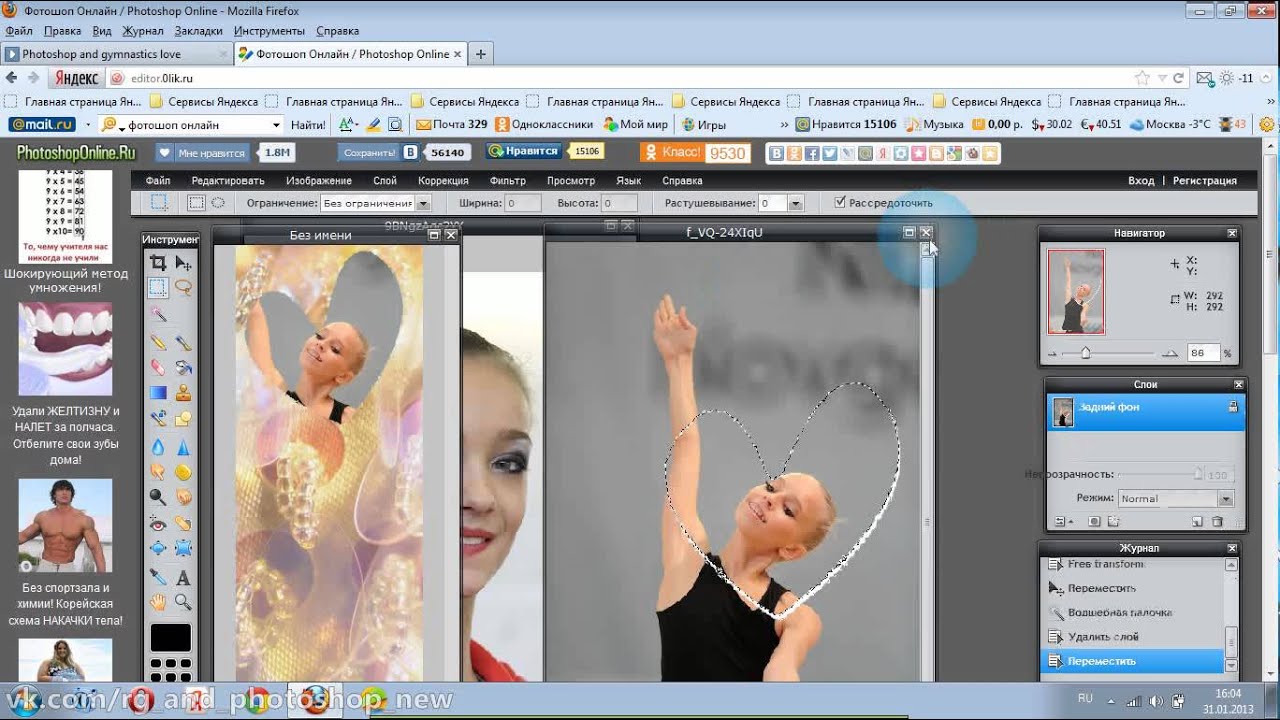The height and width of the screenshot is (720, 1280).
Task: Choose elliptical marquee in options bar
Action: (217, 202)
